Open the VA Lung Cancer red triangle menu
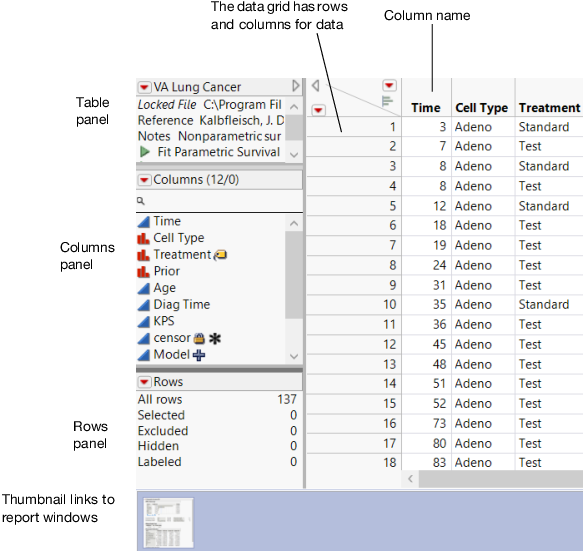This screenshot has width=585, height=553. (144, 87)
